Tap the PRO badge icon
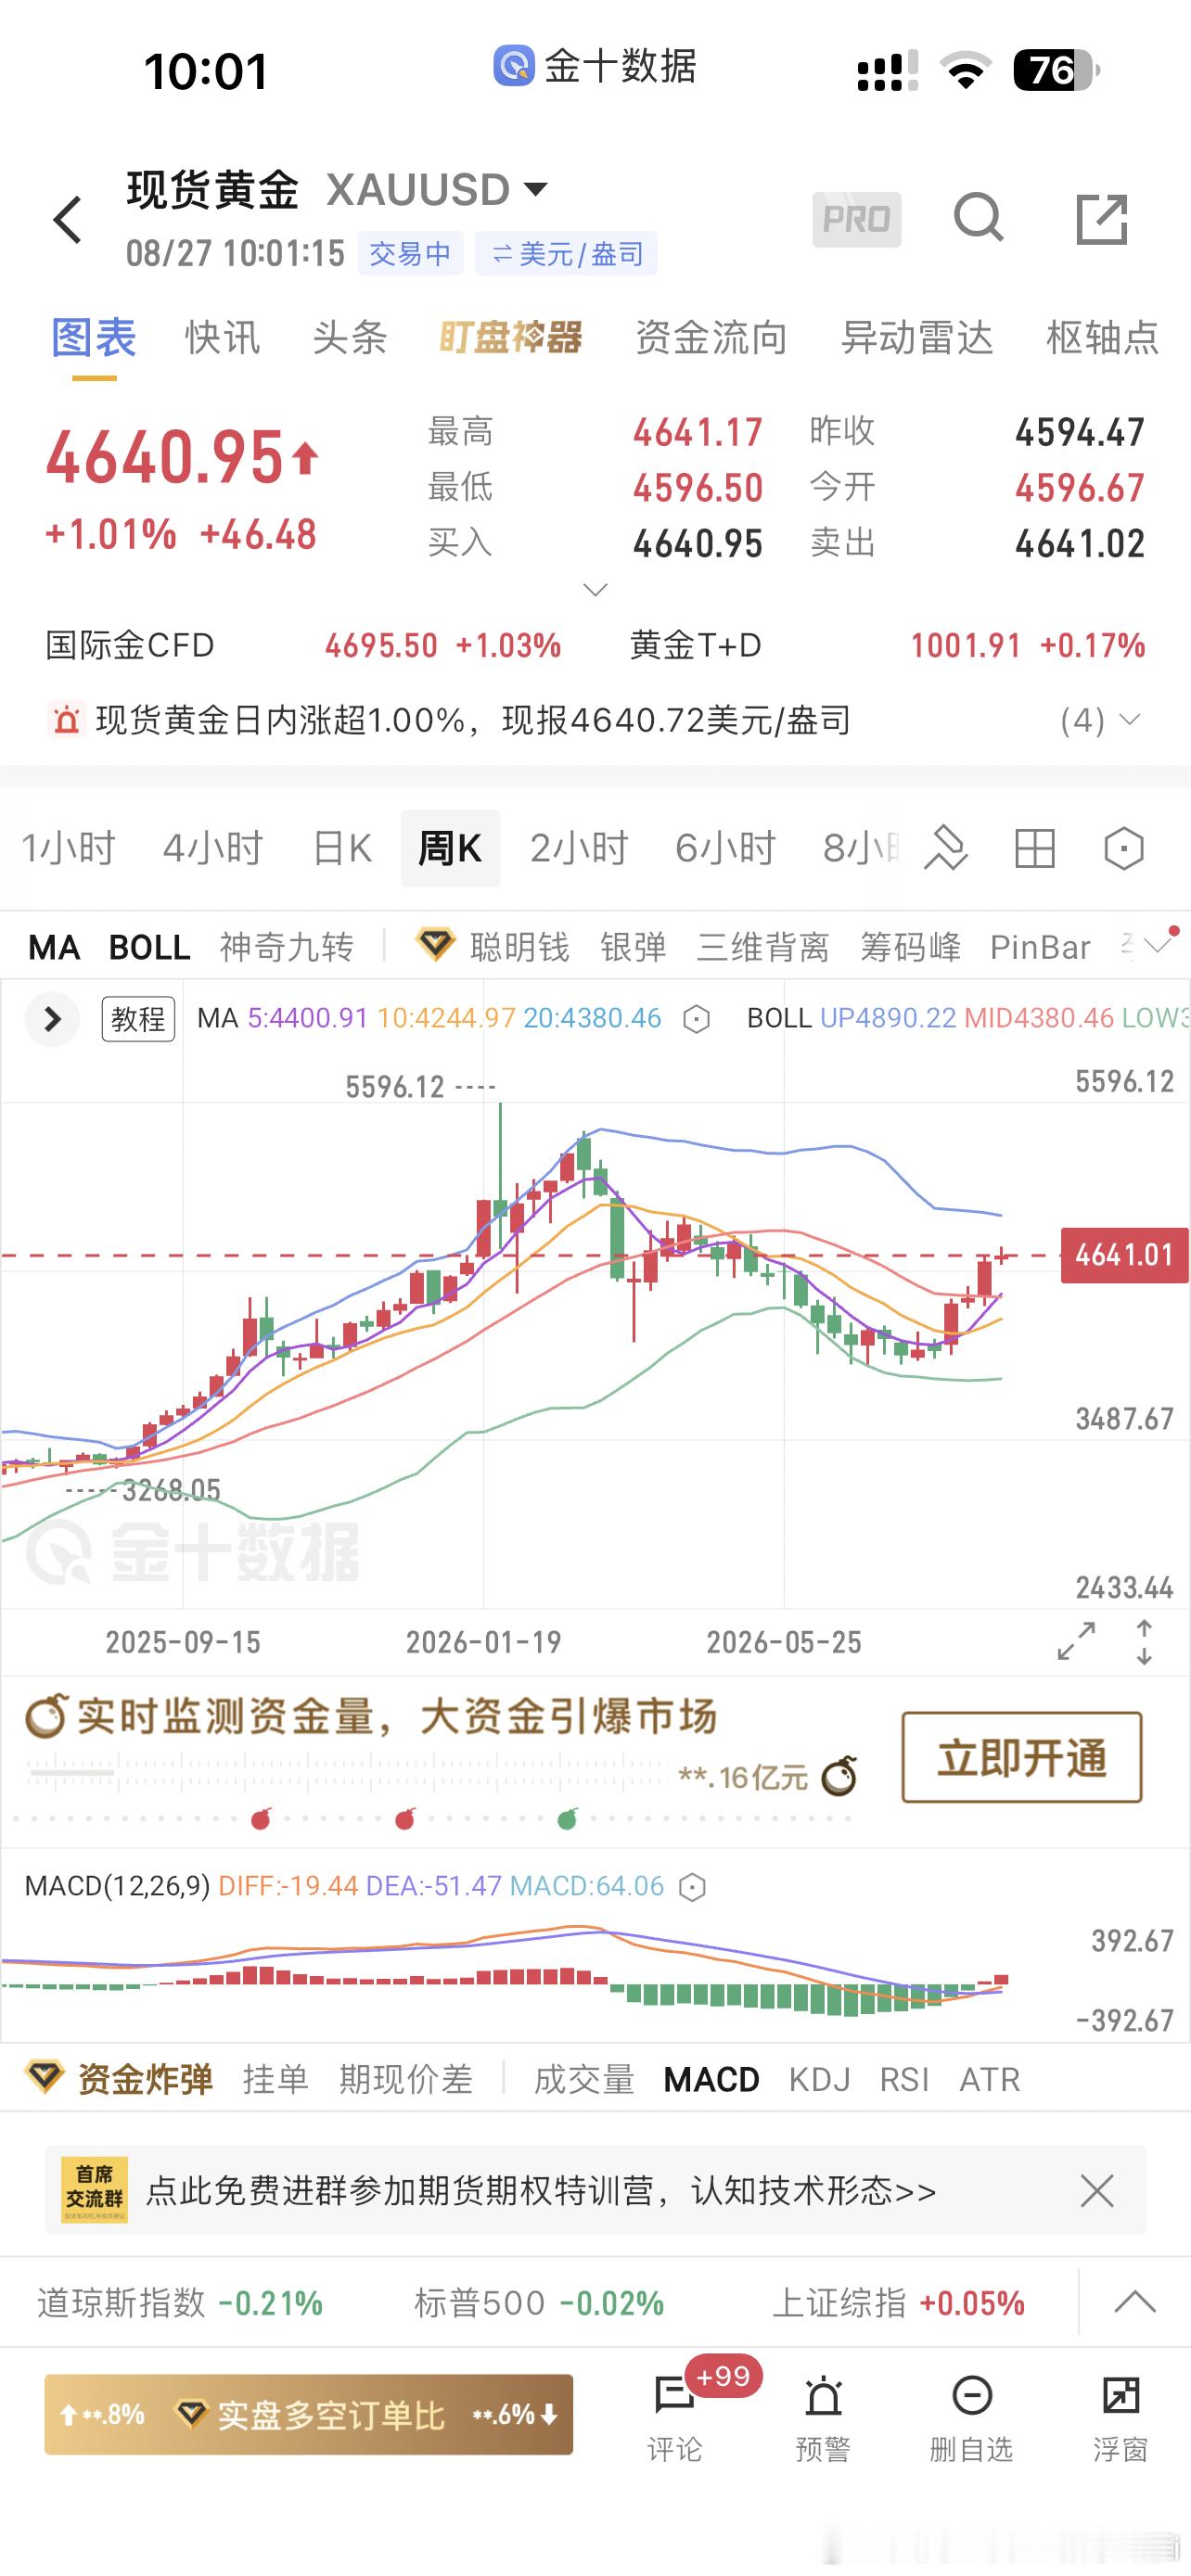The width and height of the screenshot is (1191, 2576). point(856,219)
